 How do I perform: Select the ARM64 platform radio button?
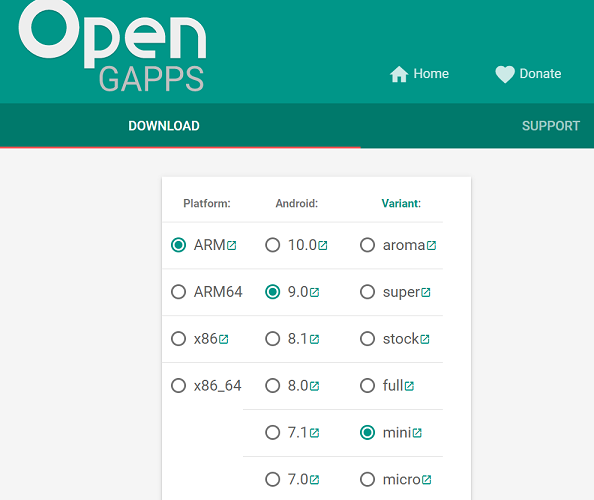coord(178,292)
